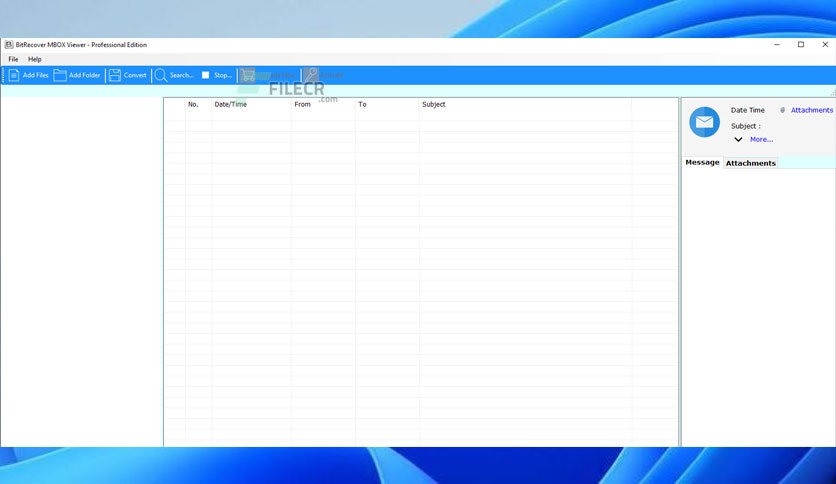Click the Convert label text
This screenshot has height=484, width=836.
[x=135, y=75]
